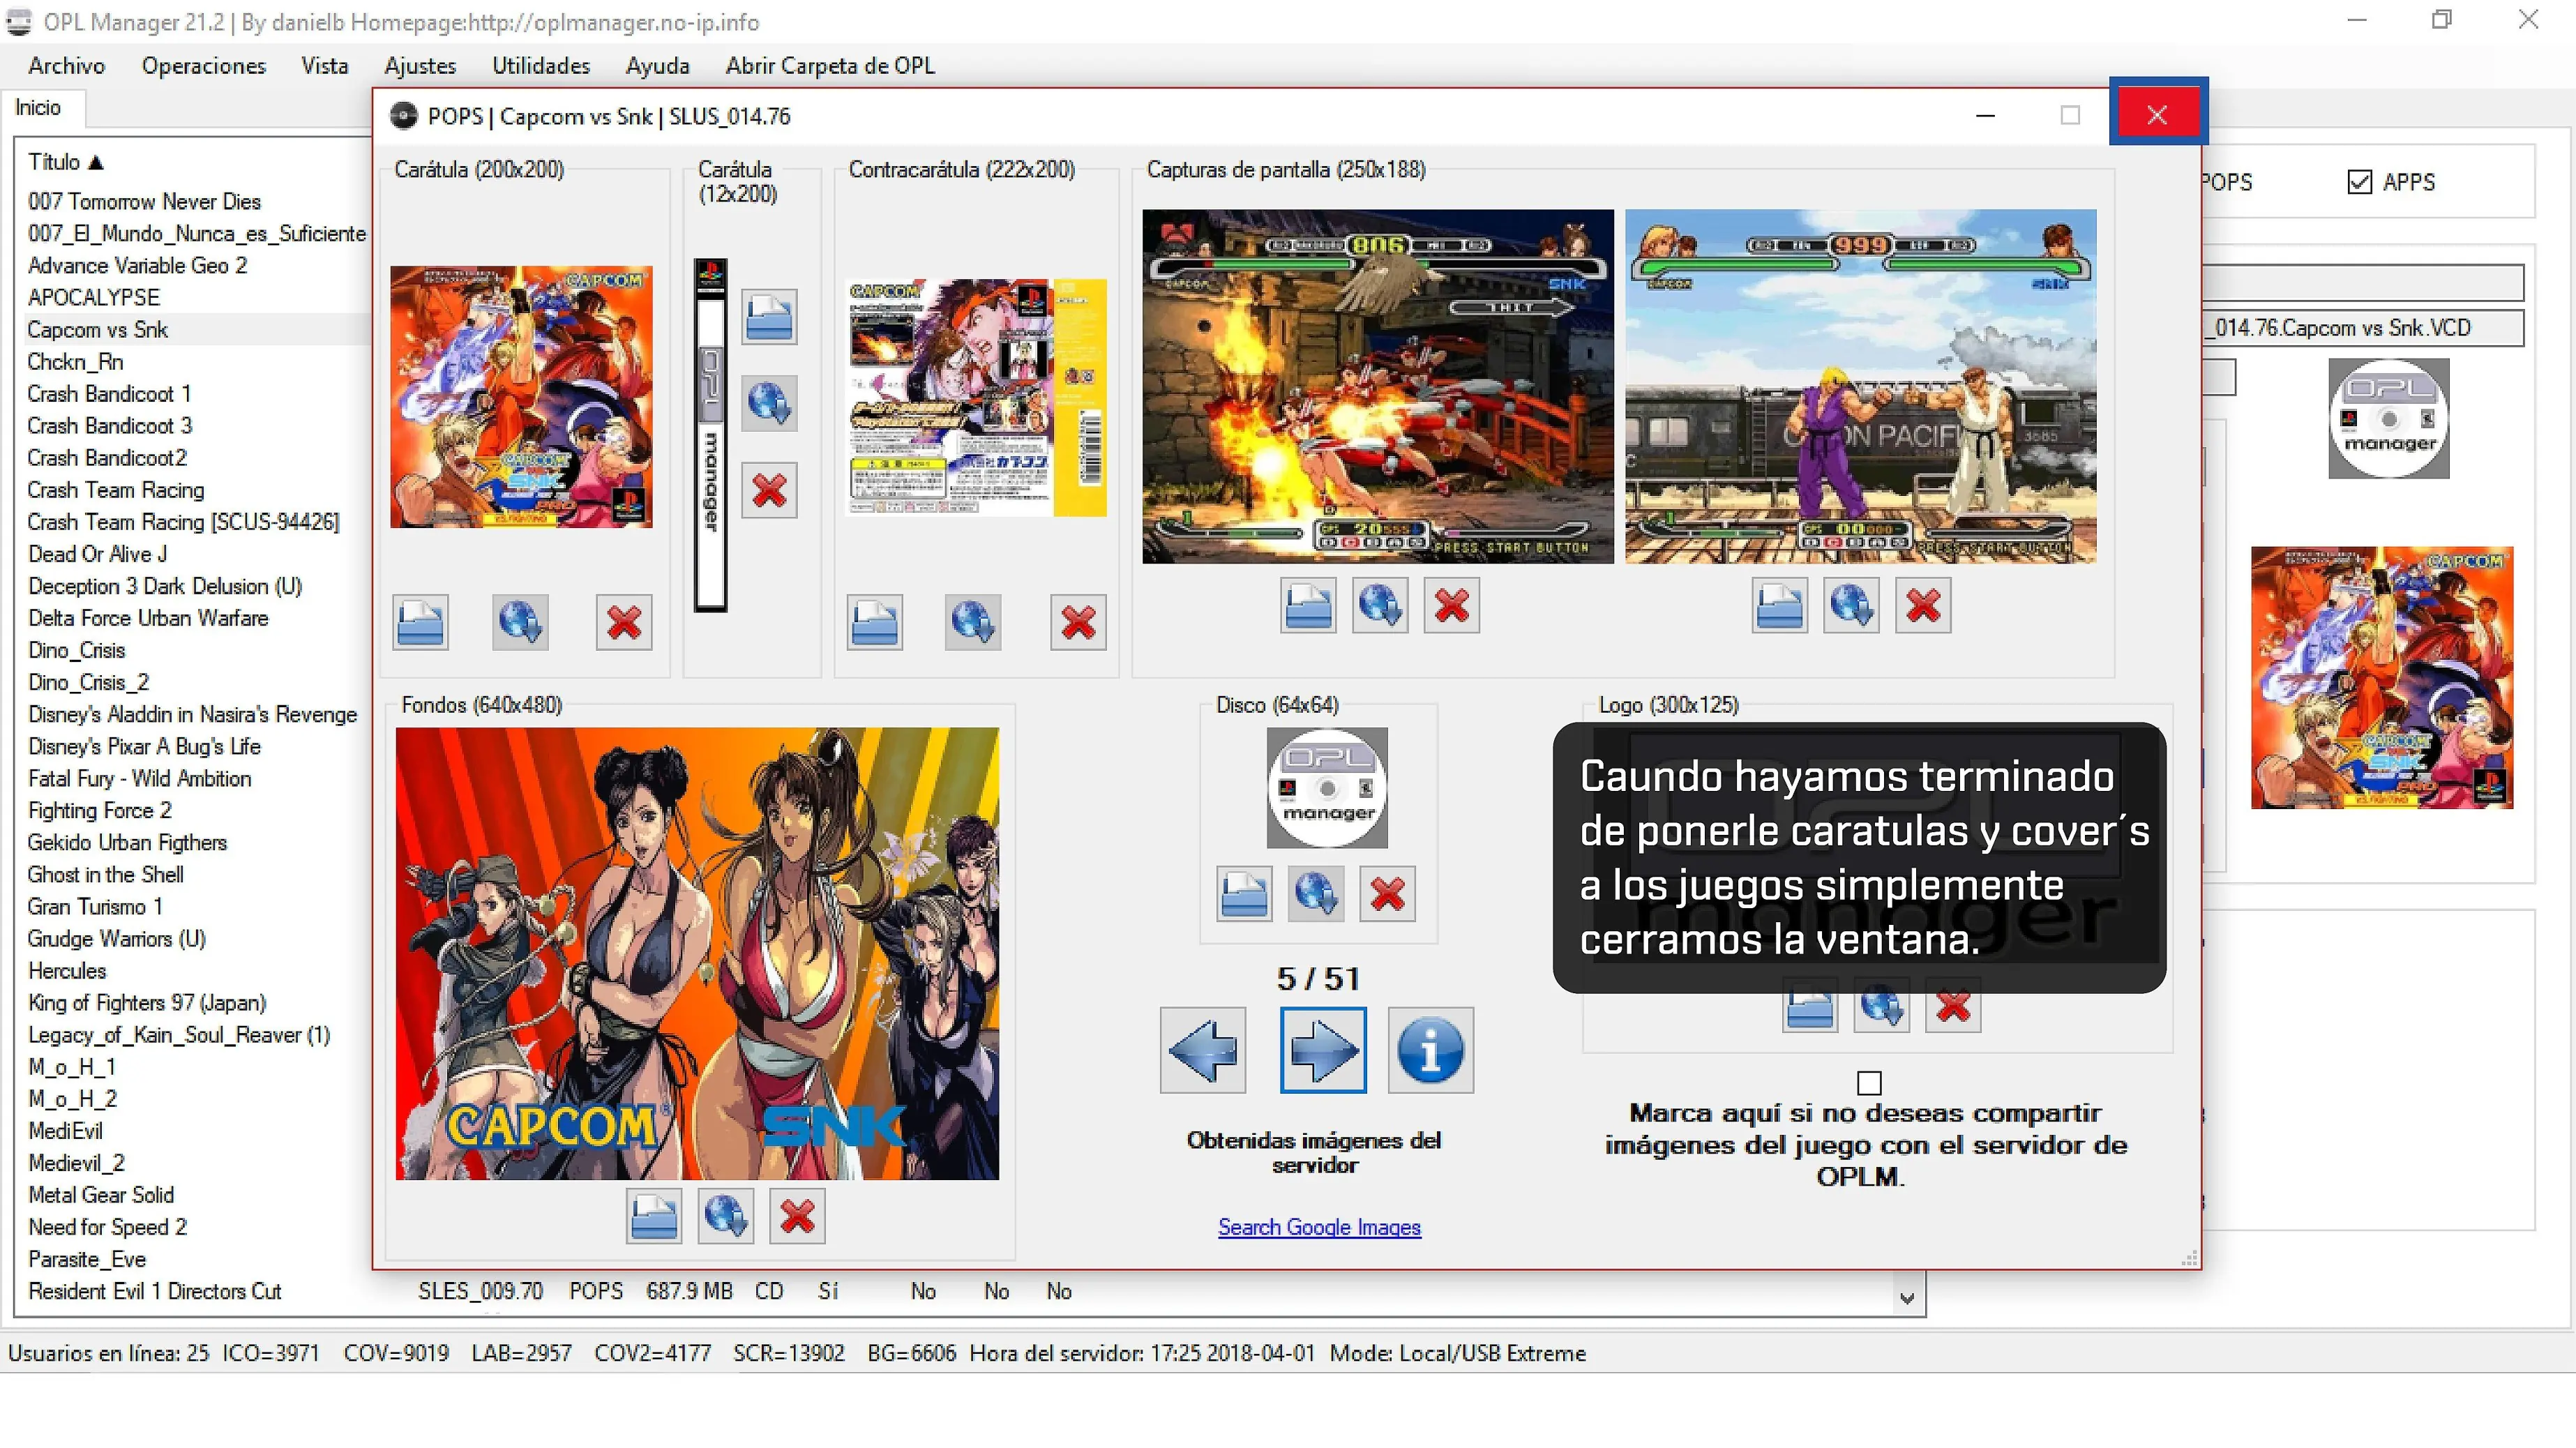The width and height of the screenshot is (2576, 1448).
Task: Open the Ajustes menu
Action: click(x=420, y=66)
